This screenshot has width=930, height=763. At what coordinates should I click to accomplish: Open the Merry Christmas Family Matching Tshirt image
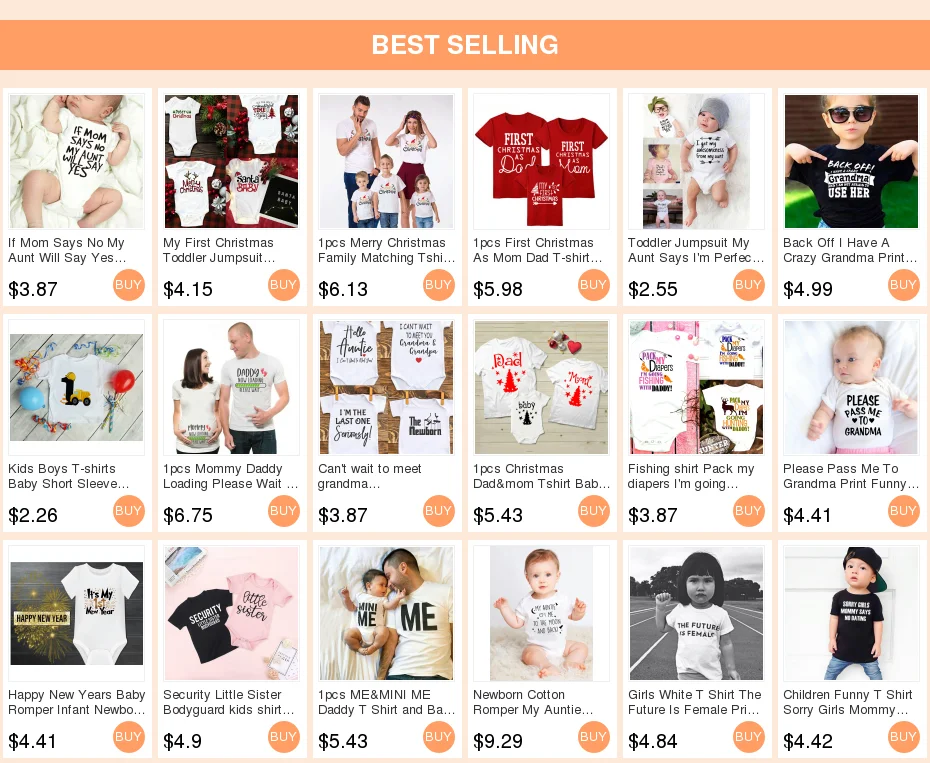pyautogui.click(x=386, y=161)
